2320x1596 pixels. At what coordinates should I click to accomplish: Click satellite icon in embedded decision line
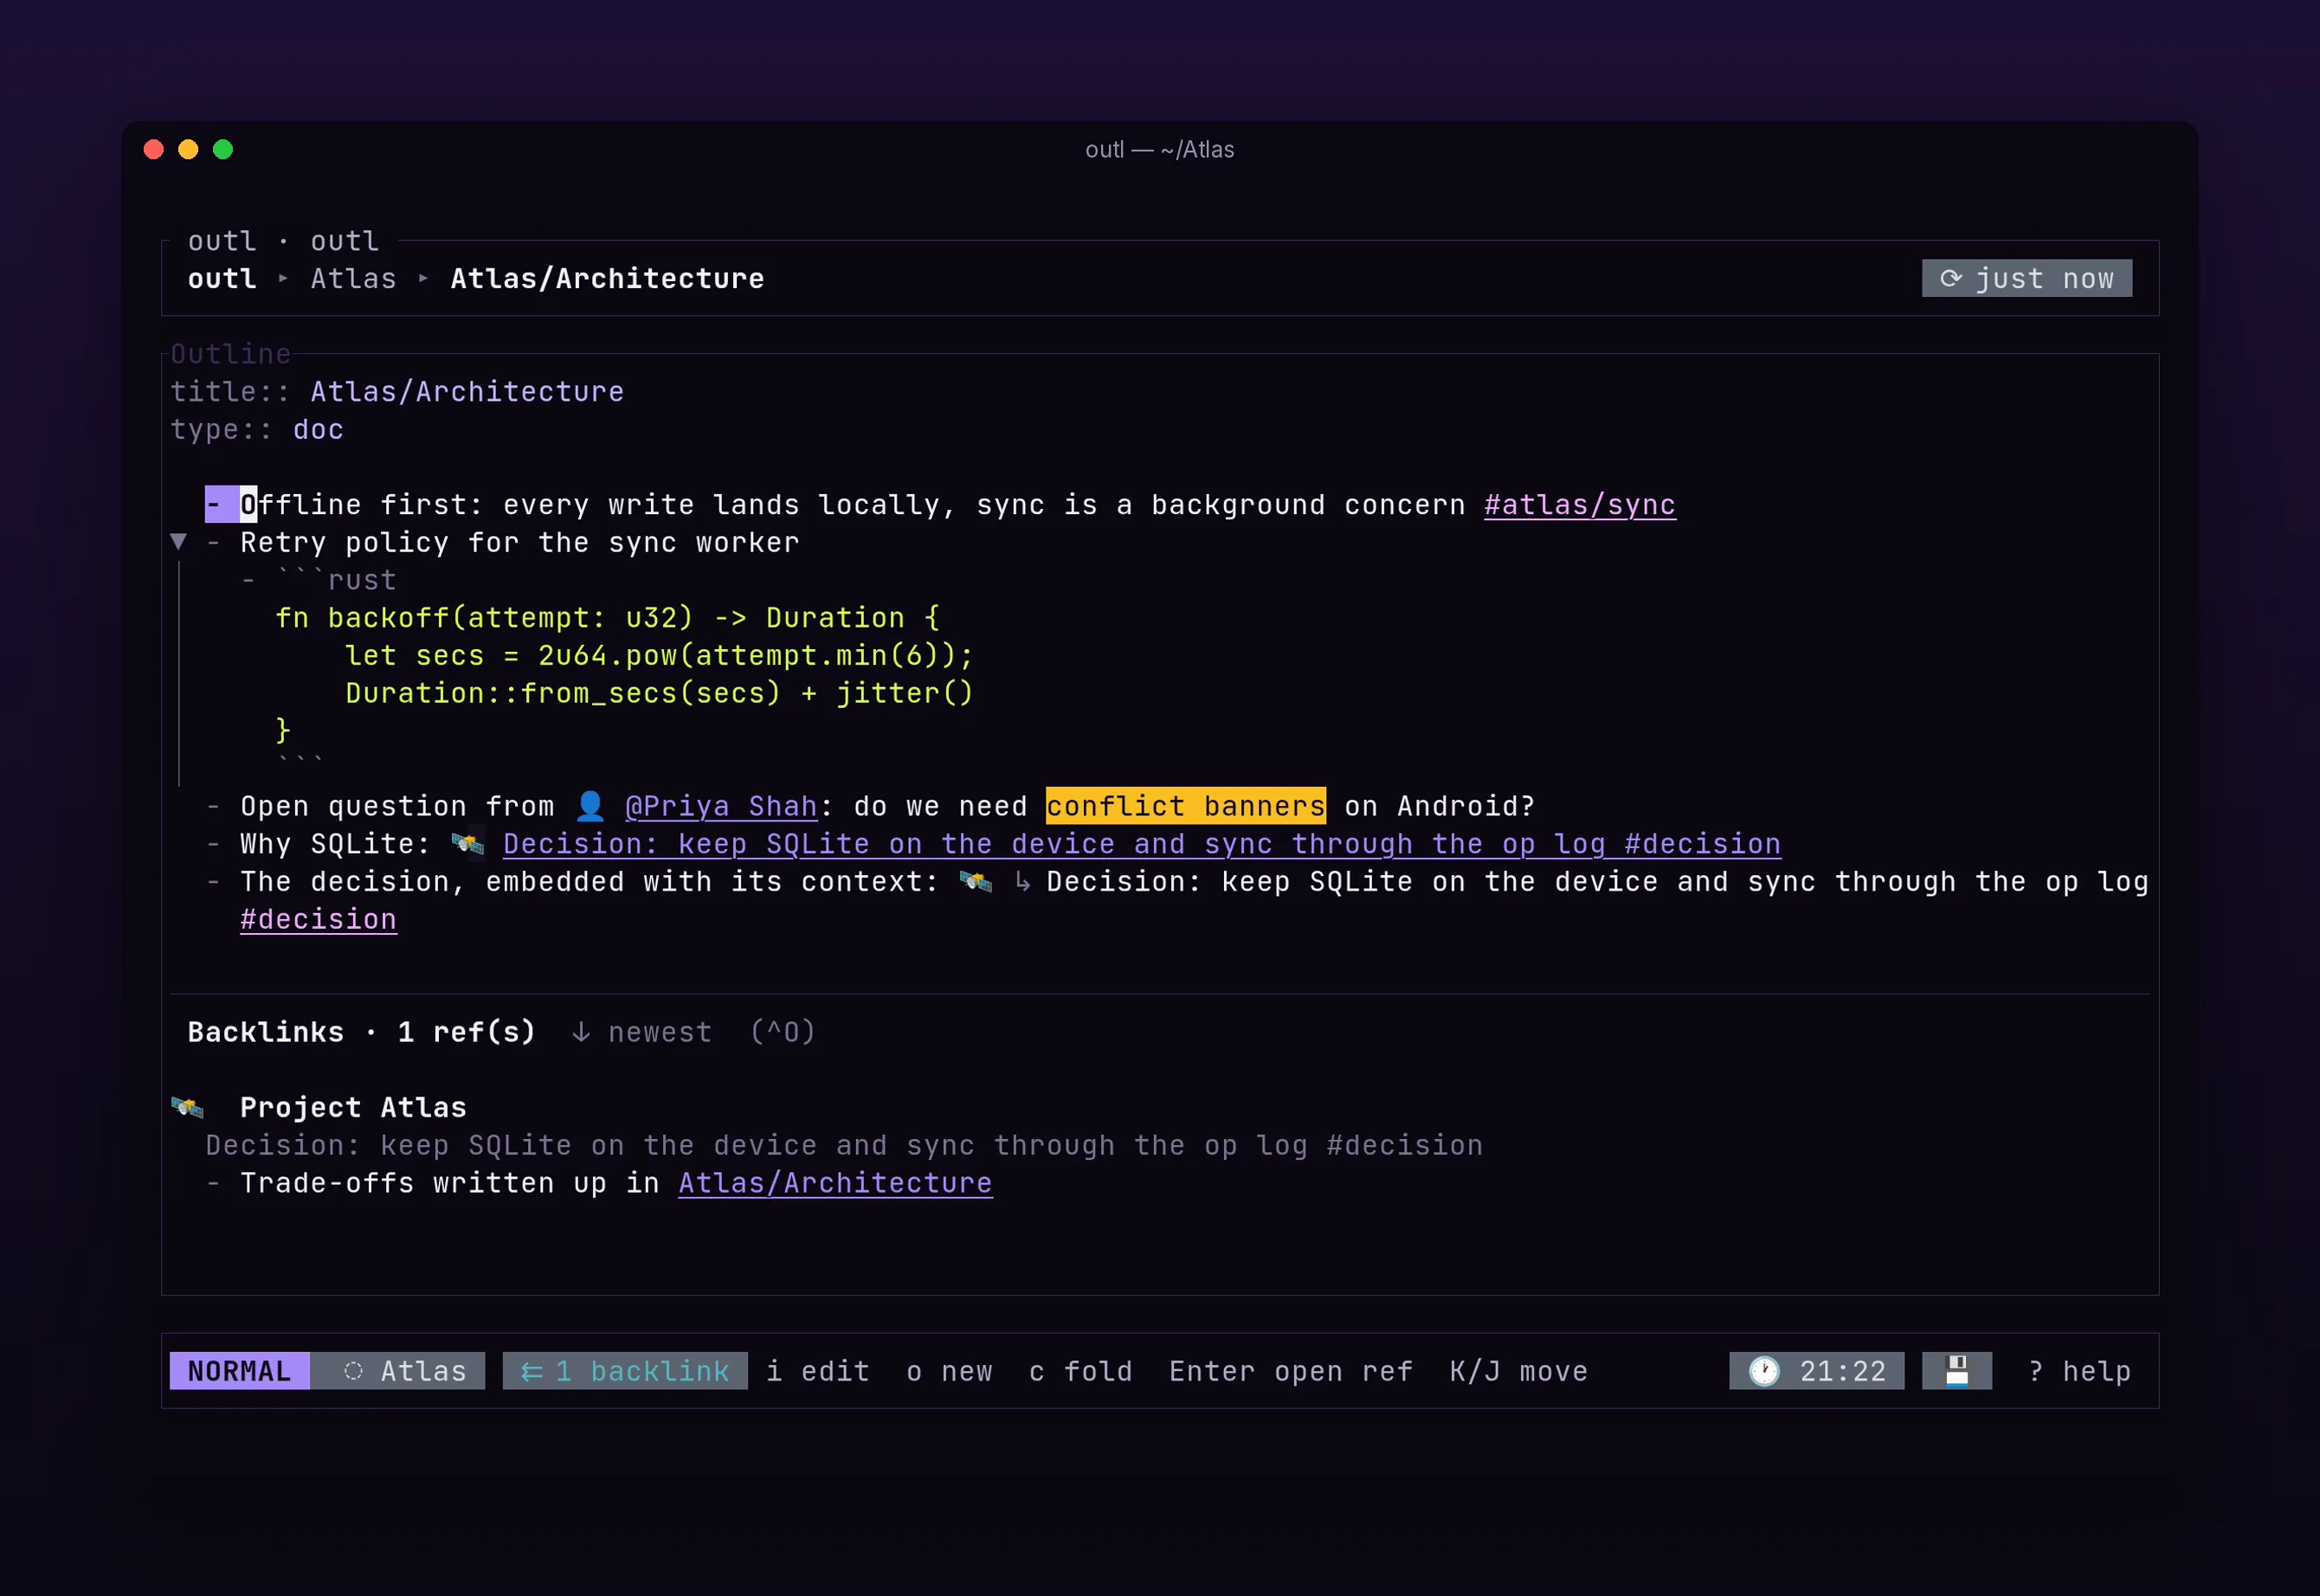[x=975, y=882]
